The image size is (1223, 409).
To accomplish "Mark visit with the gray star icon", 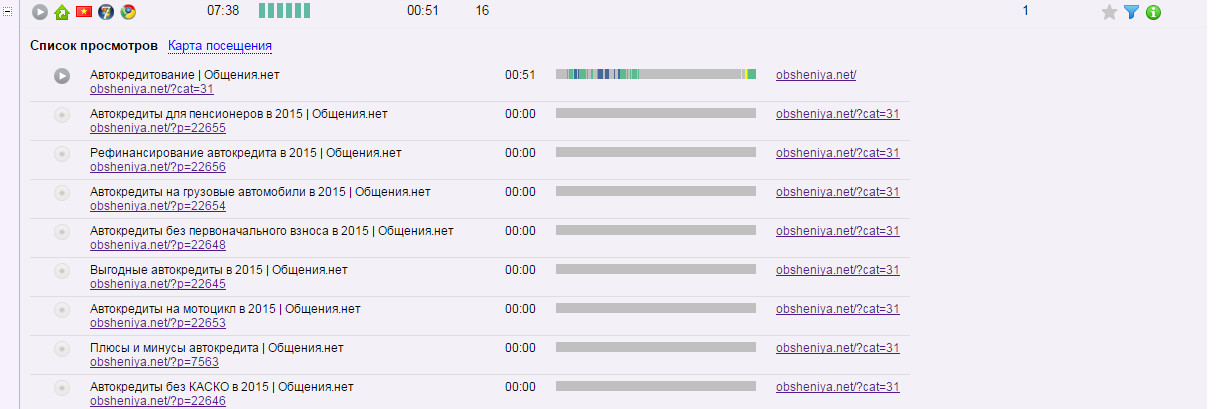I will [x=1109, y=12].
